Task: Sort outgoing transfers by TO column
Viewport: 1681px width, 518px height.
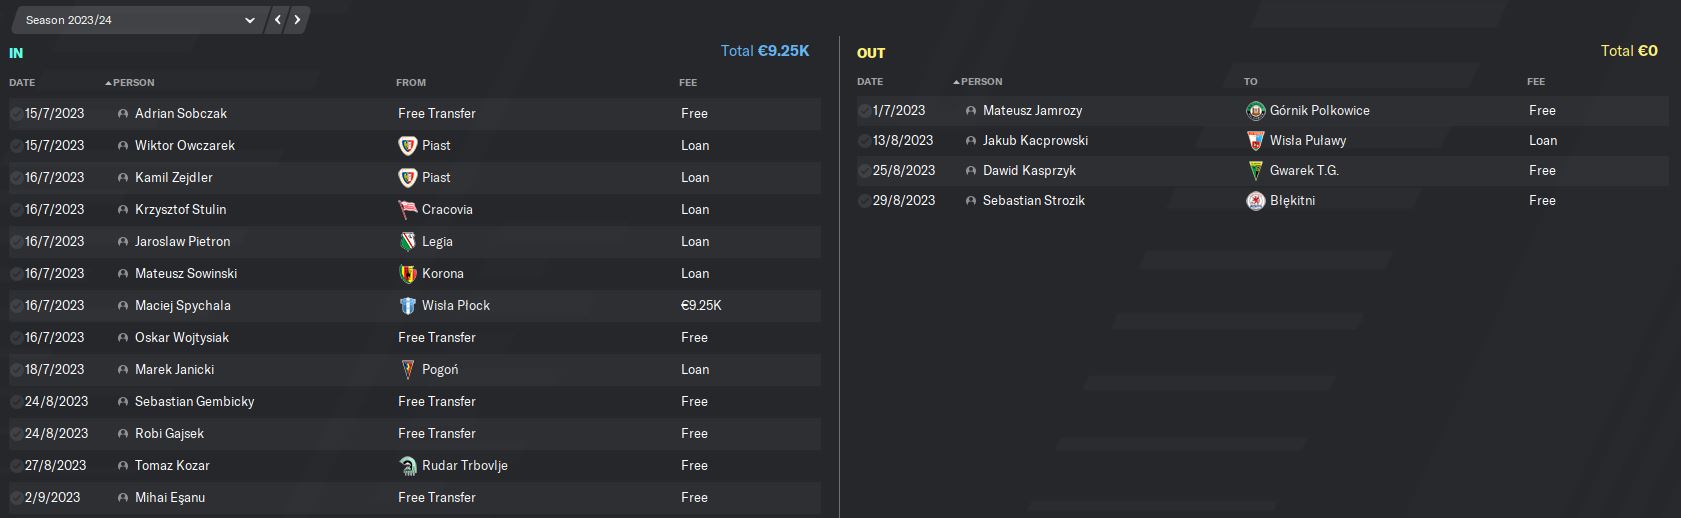Action: tap(1250, 81)
